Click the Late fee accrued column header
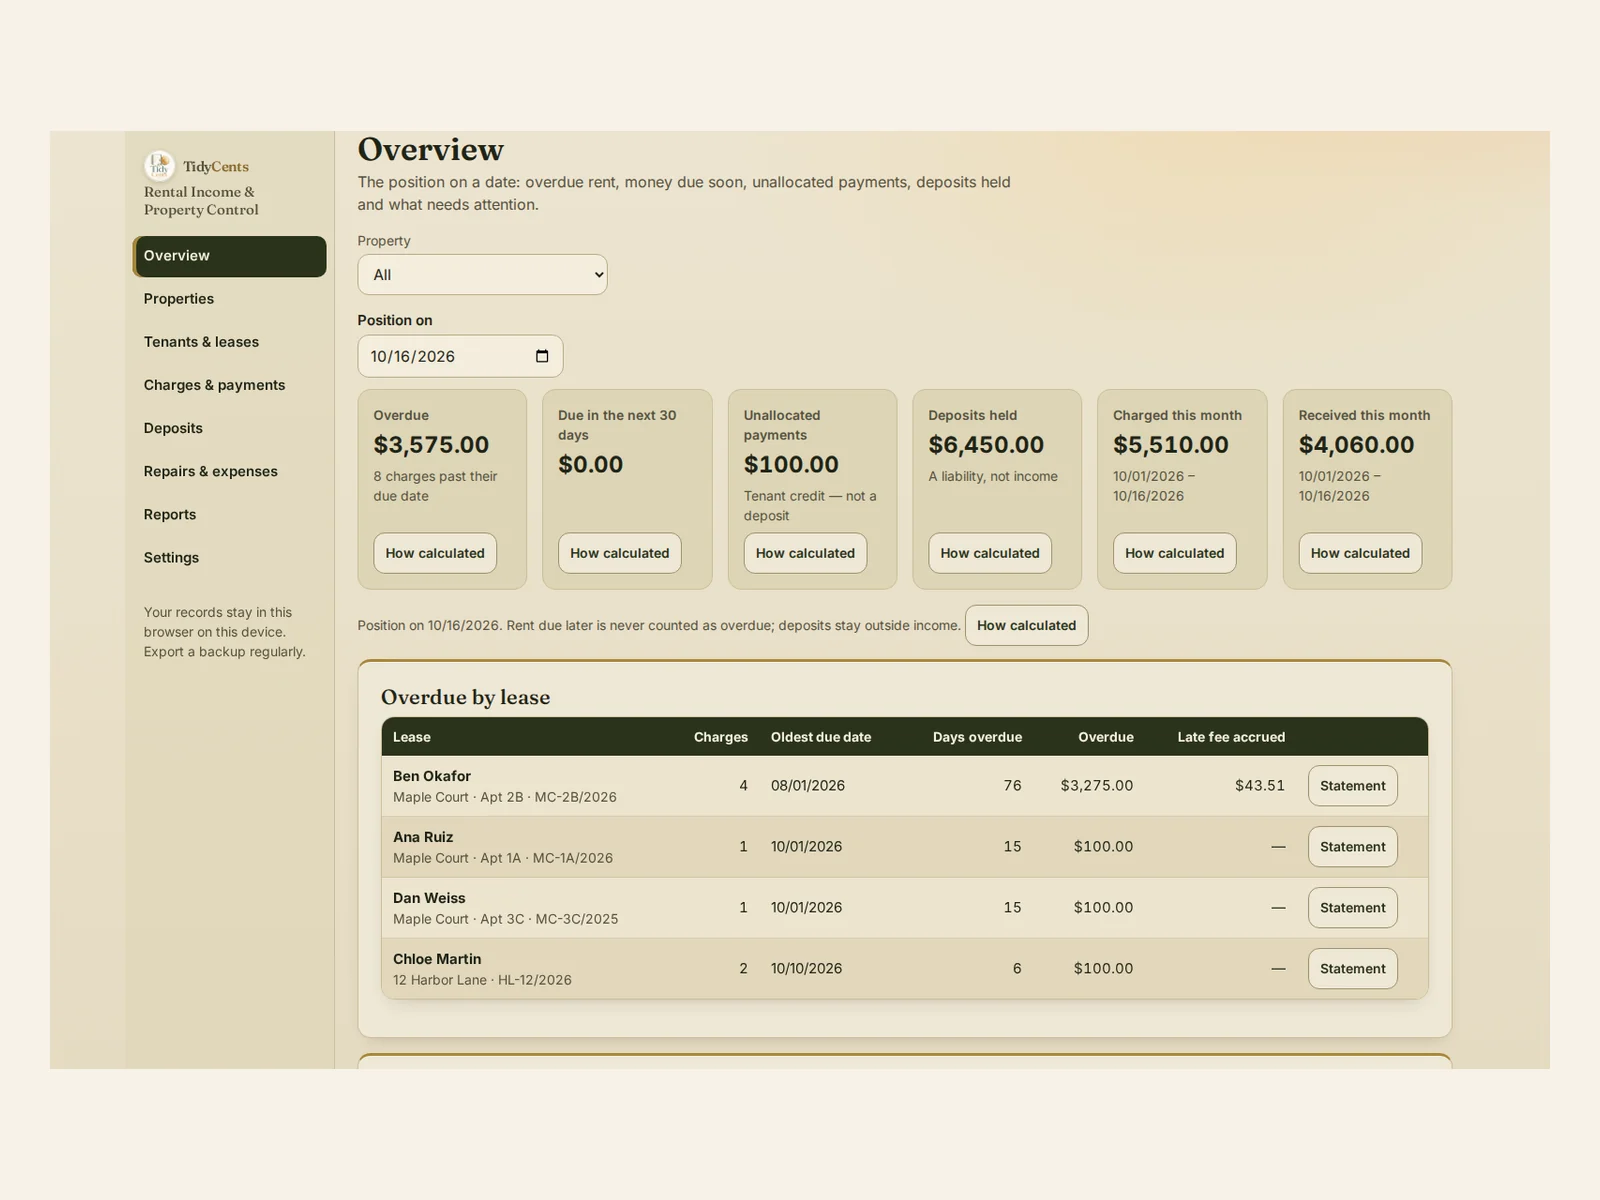 (x=1231, y=737)
